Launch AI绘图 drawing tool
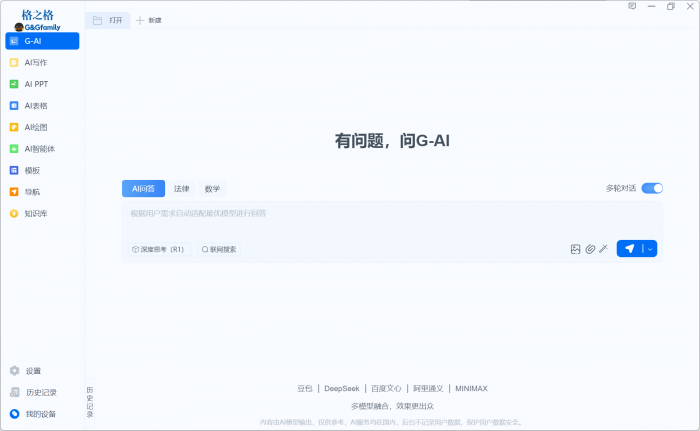700x431 pixels. click(x=35, y=127)
